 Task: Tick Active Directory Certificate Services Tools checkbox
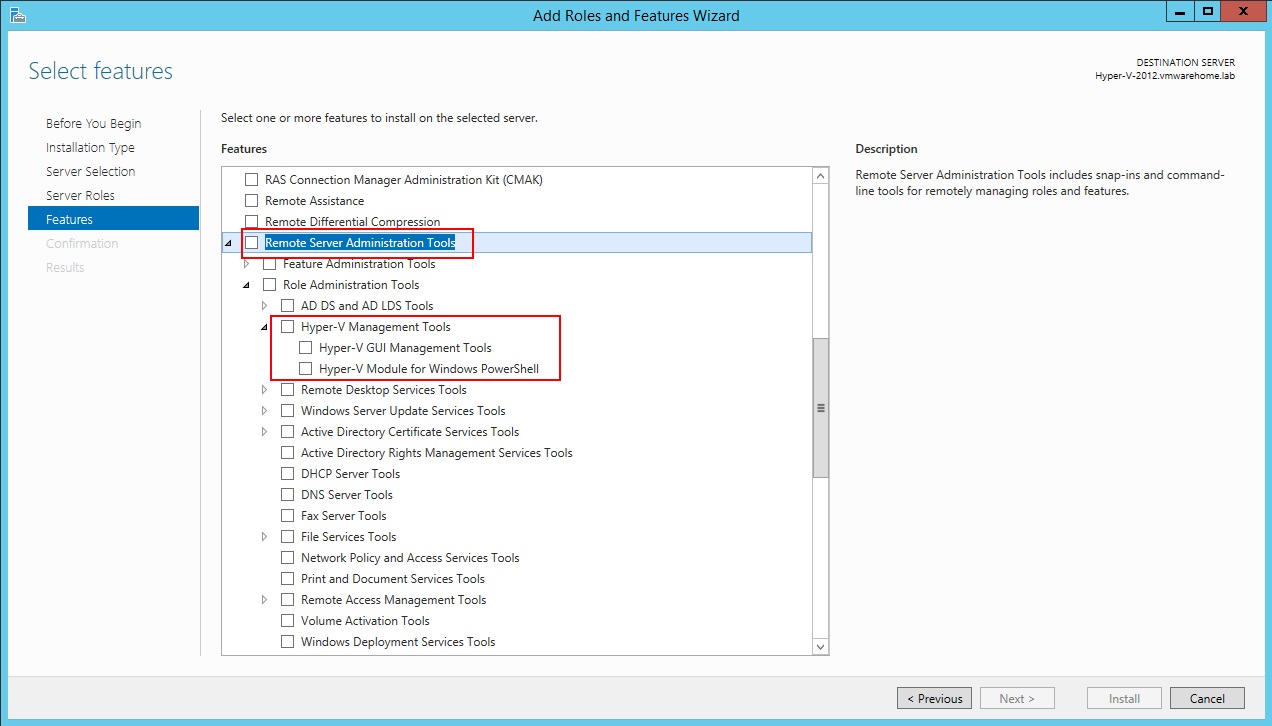click(x=288, y=432)
